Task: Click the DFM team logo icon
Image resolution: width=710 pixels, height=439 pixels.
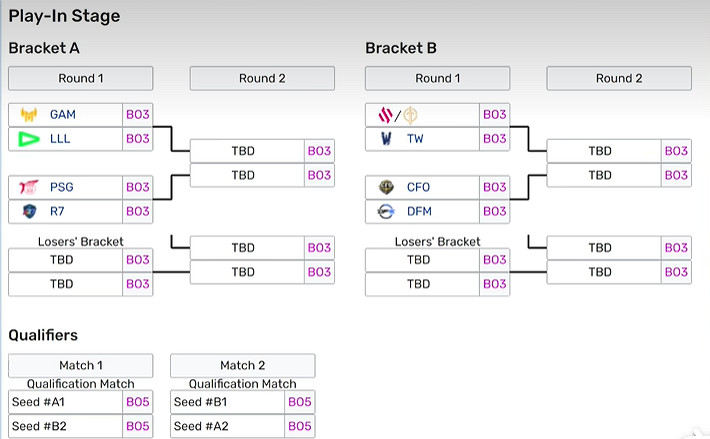Action: point(386,211)
